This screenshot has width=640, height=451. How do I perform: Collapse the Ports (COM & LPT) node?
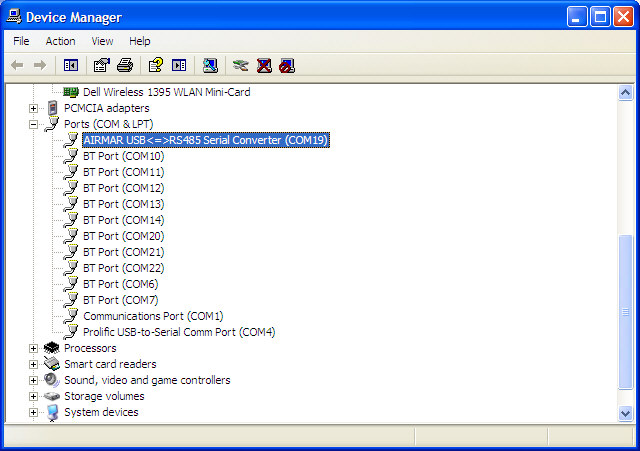(x=33, y=124)
